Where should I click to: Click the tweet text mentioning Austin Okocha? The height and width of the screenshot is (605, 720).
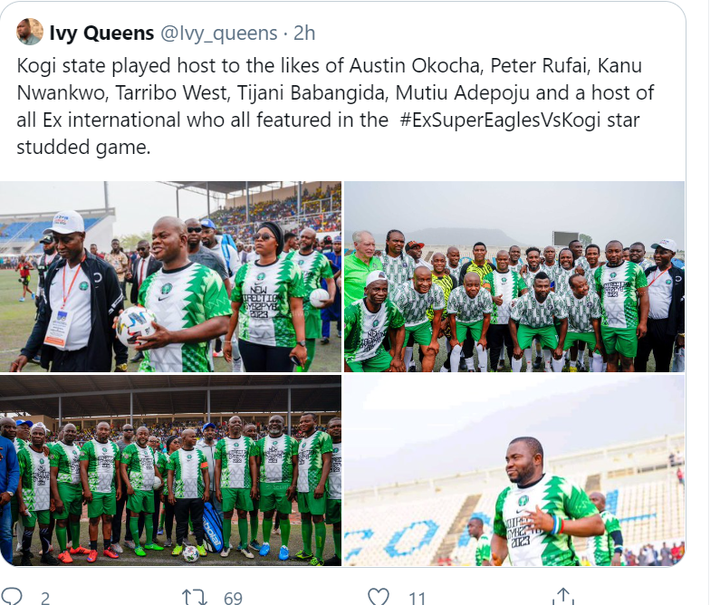[x=335, y=106]
